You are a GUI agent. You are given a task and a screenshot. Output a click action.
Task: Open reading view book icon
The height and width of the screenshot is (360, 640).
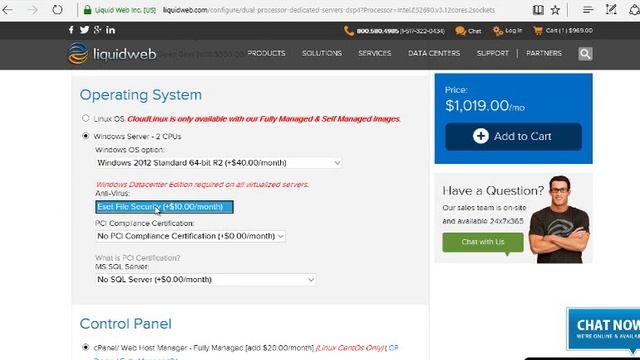point(538,10)
